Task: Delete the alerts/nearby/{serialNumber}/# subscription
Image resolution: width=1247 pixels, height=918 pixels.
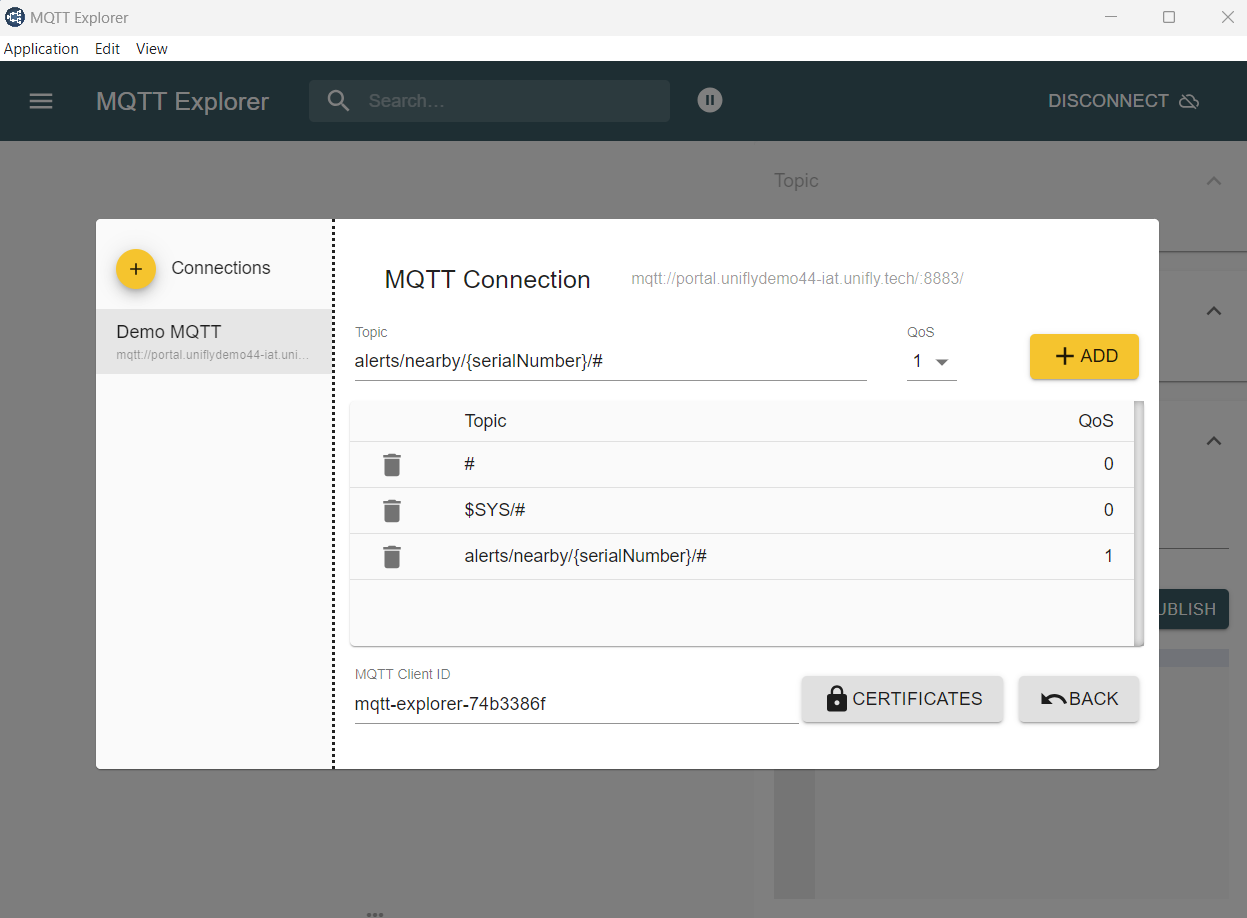Action: [x=391, y=556]
